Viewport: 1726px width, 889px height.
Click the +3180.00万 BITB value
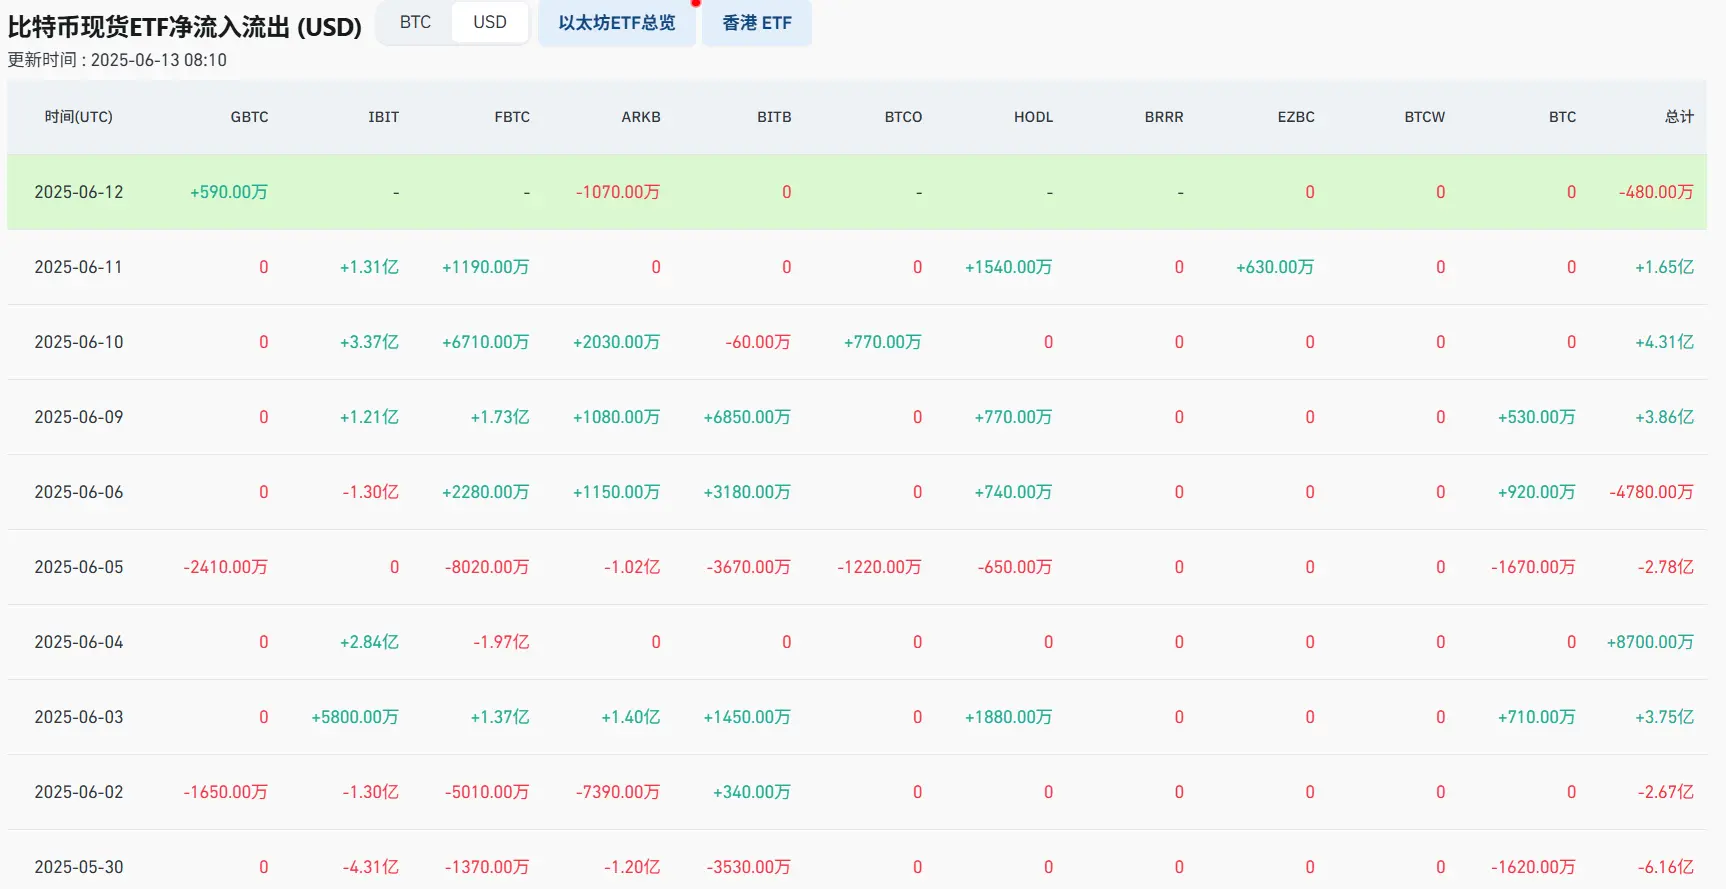pyautogui.click(x=748, y=492)
